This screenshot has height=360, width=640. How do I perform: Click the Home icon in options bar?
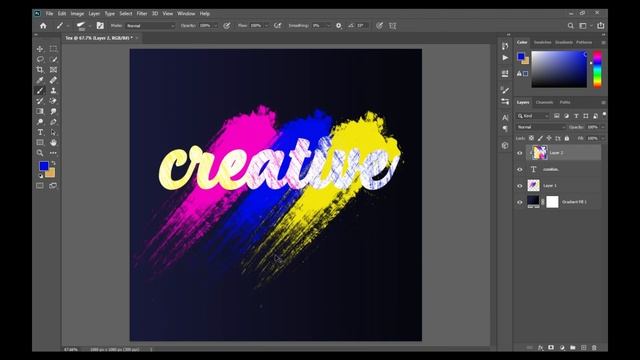click(43, 26)
